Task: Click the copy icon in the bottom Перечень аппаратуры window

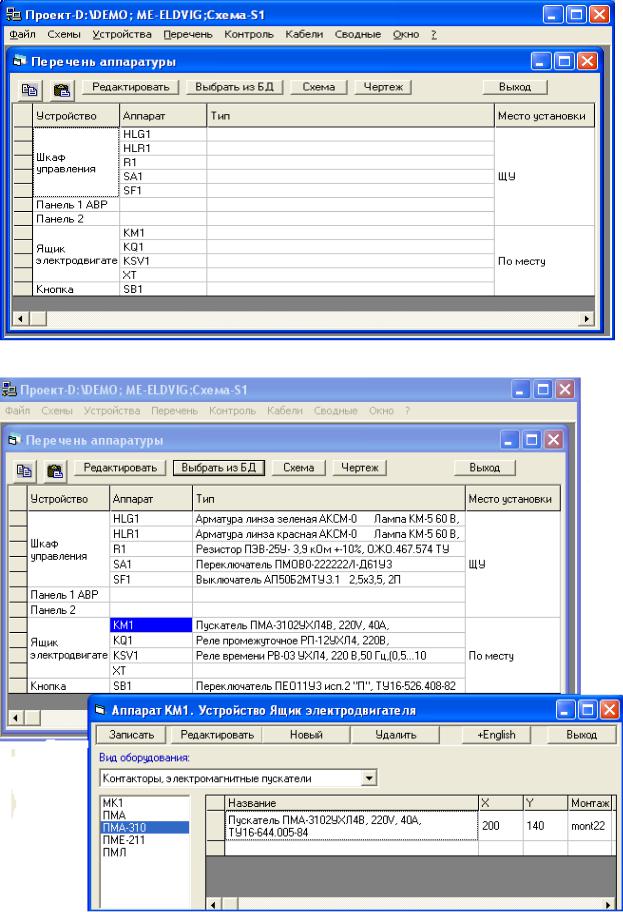Action: 24,471
